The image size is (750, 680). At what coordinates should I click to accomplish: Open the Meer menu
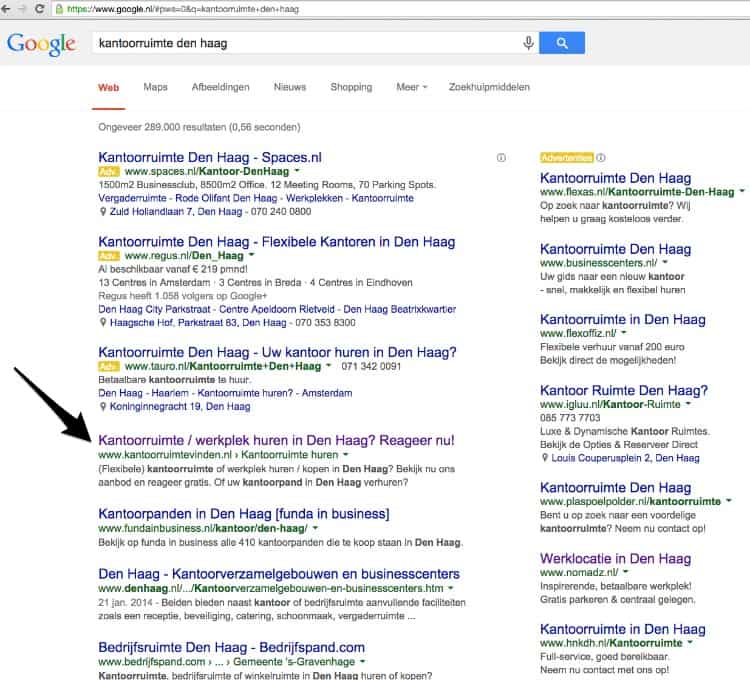click(x=411, y=87)
